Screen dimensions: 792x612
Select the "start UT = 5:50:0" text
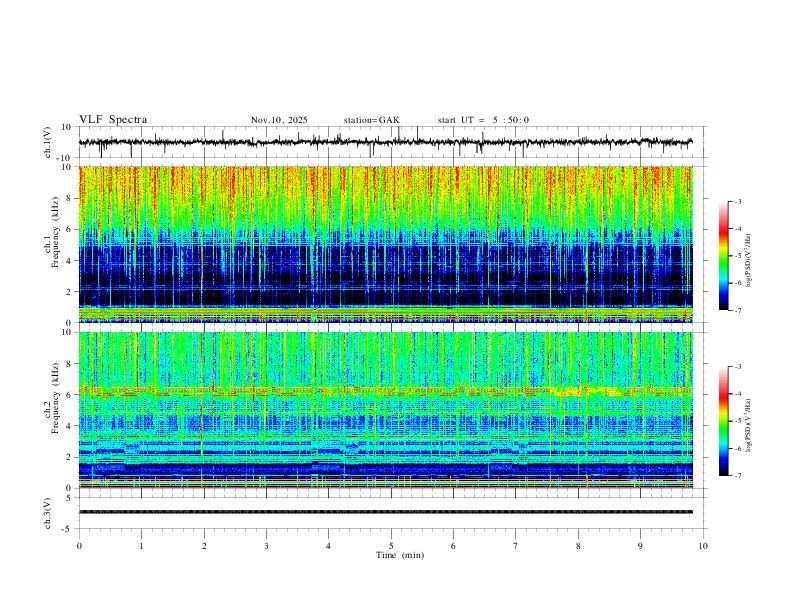[x=483, y=120]
